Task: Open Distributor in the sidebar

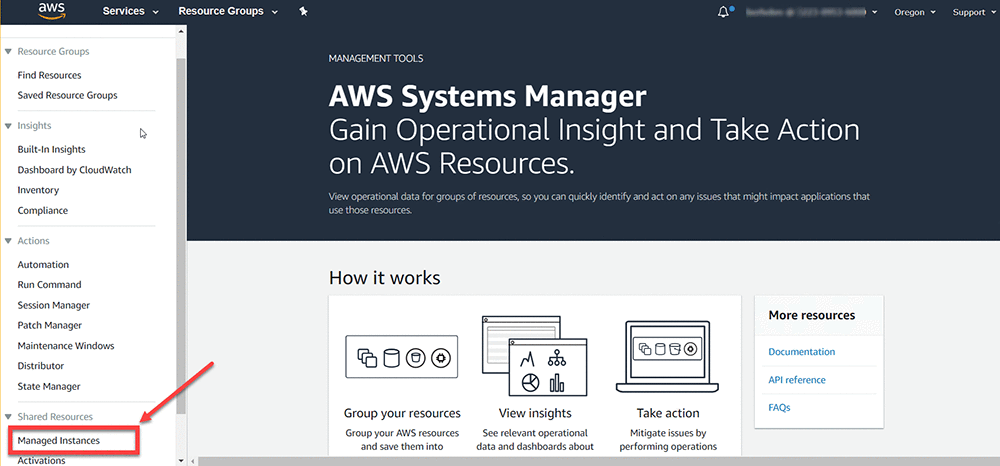Action: tap(41, 367)
